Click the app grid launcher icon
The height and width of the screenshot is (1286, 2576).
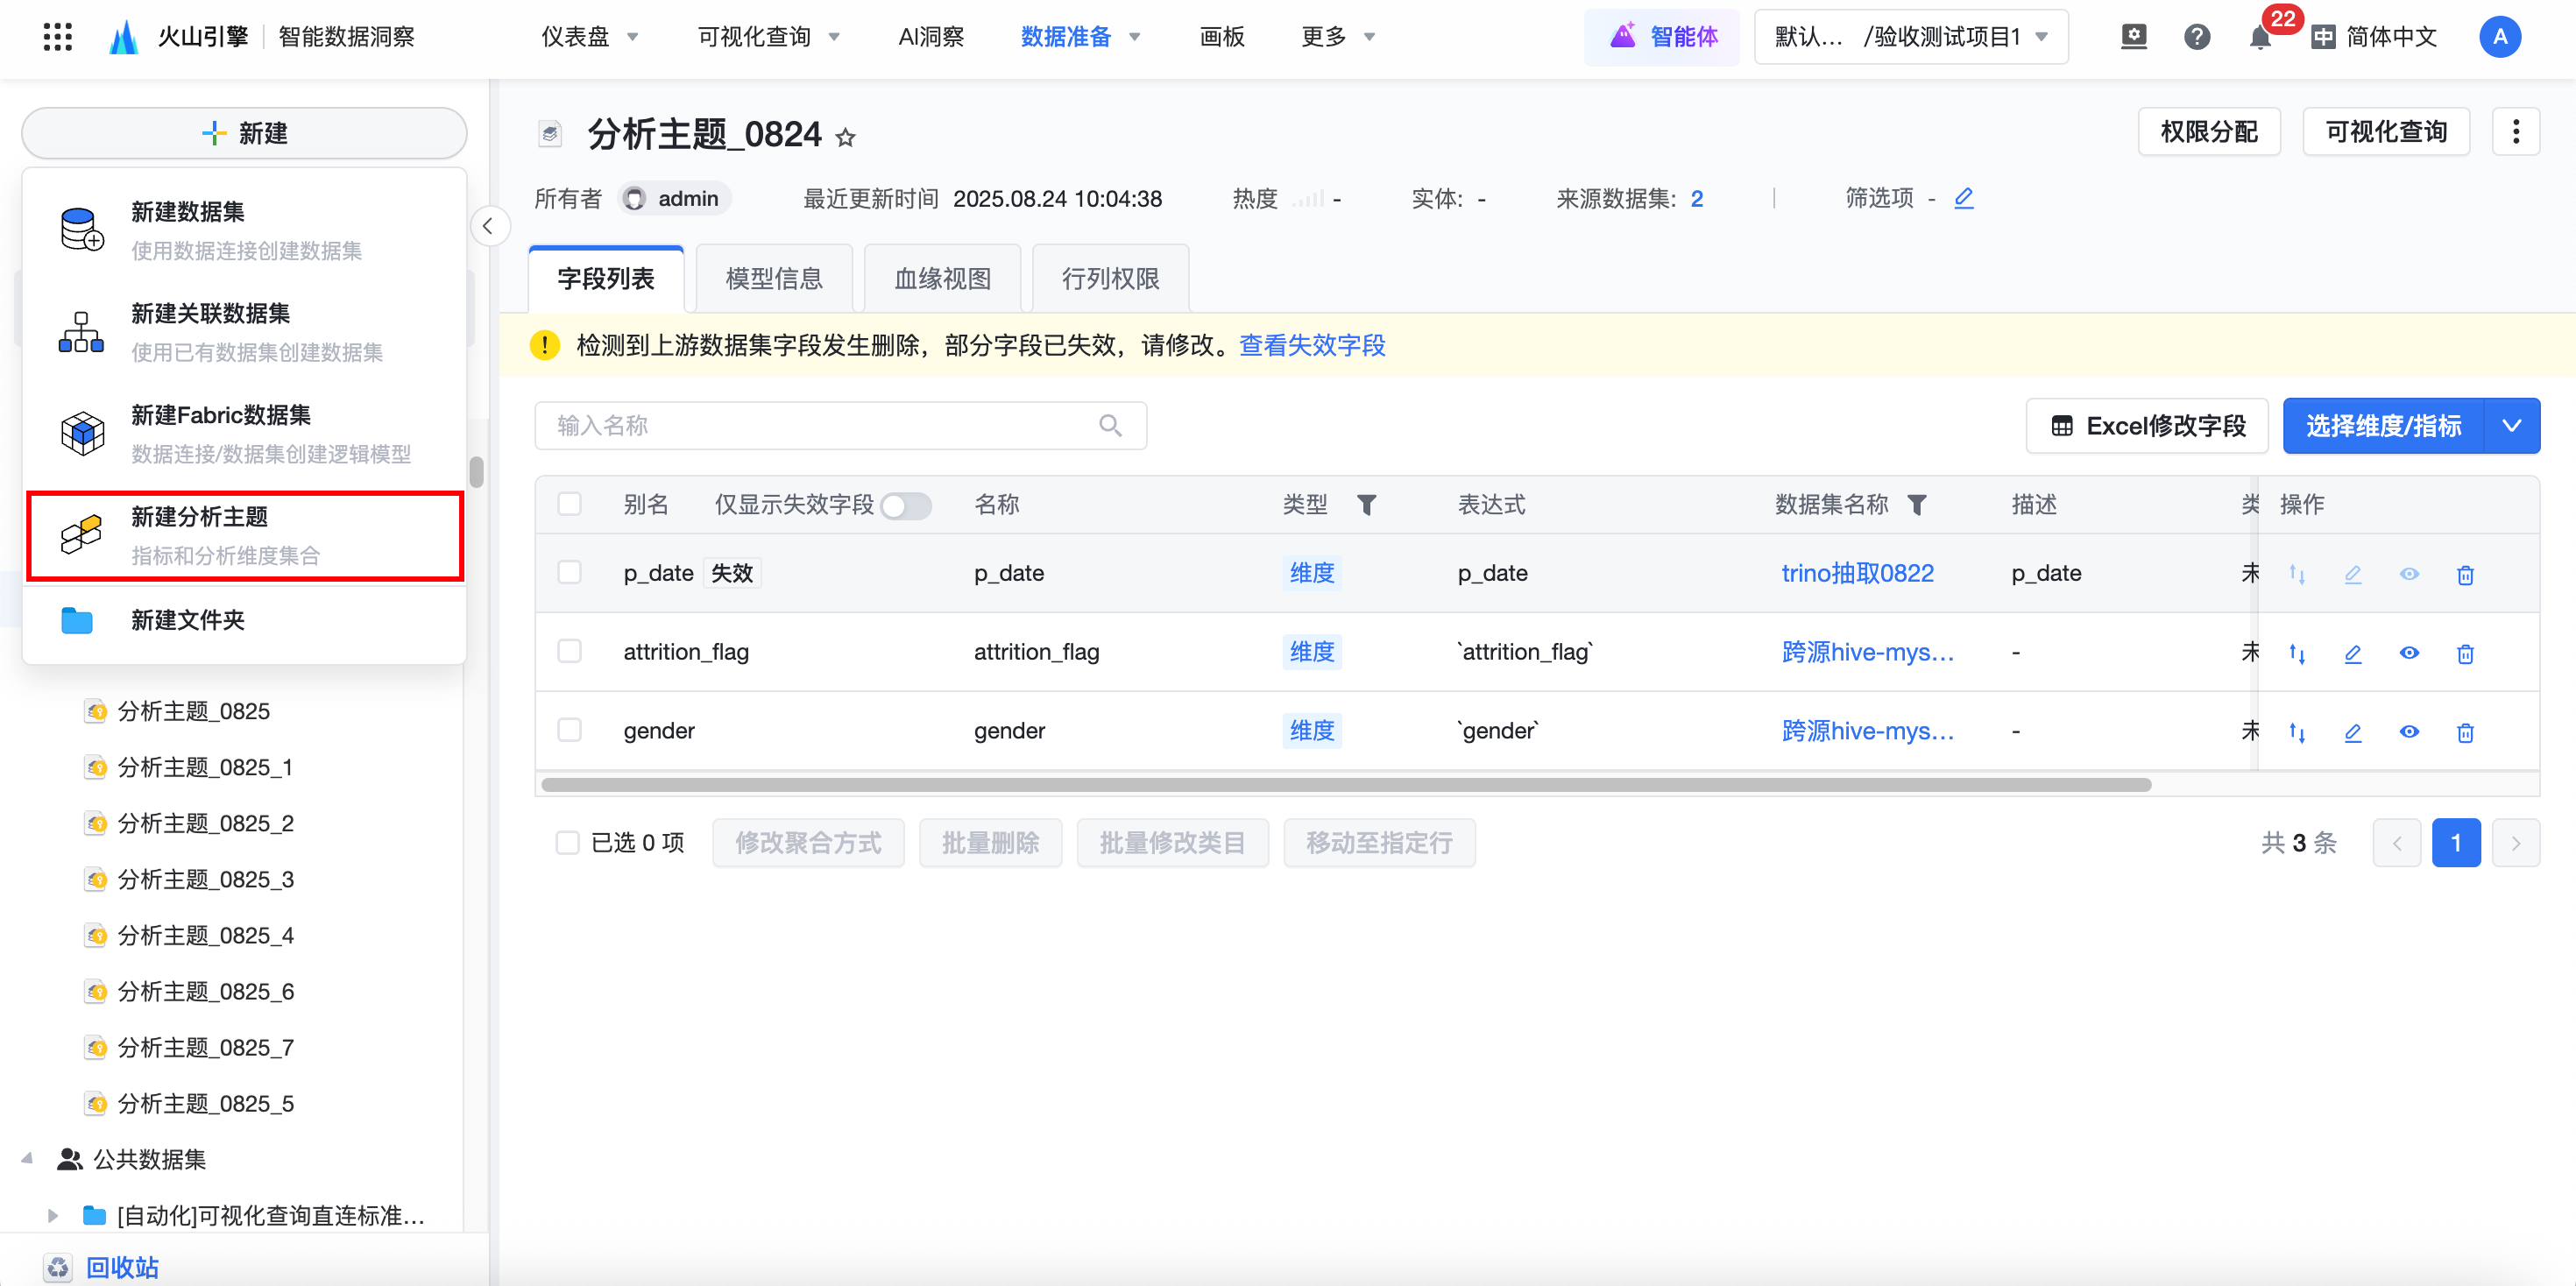pos(58,38)
